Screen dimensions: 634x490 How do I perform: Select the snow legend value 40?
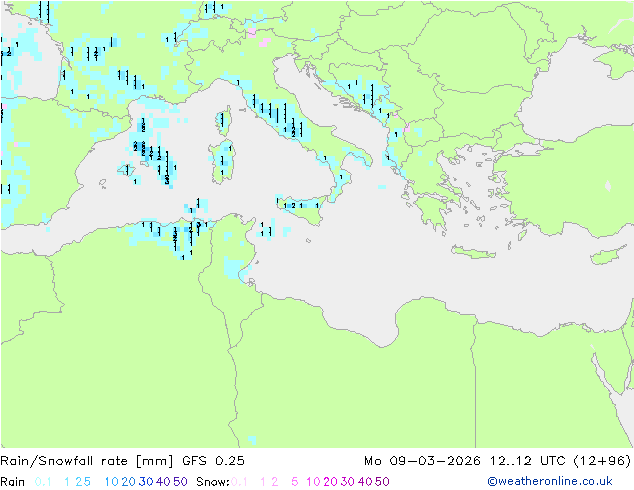365,482
